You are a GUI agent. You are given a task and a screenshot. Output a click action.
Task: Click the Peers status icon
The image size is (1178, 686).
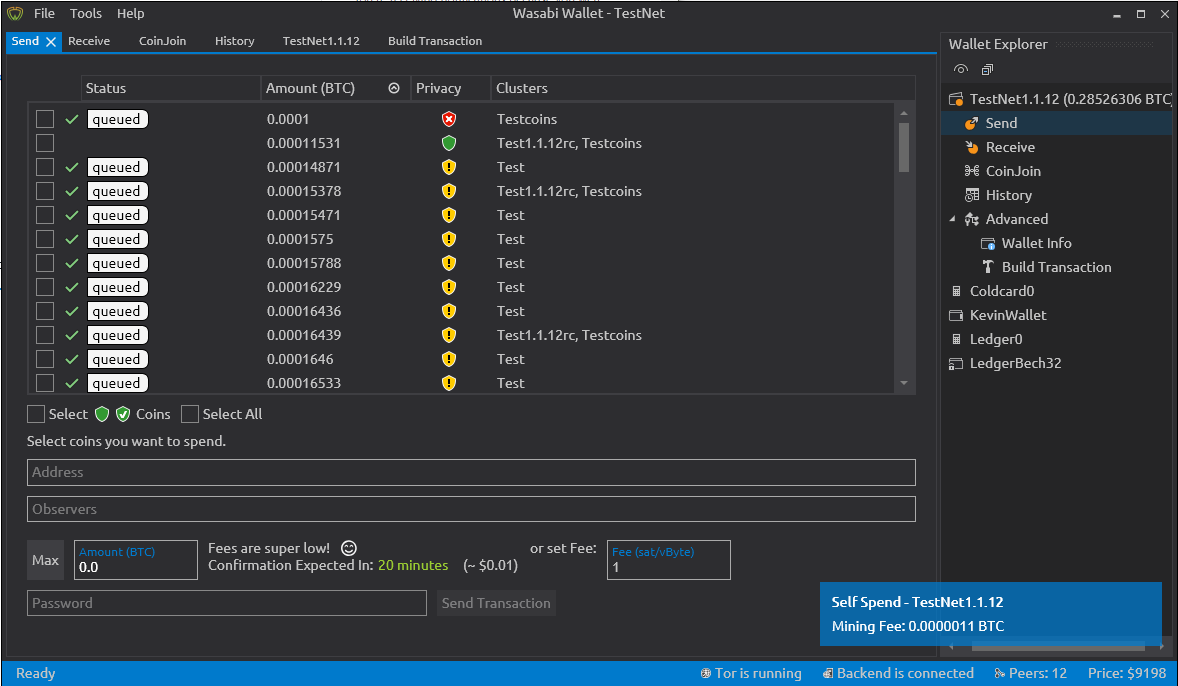tap(999, 673)
